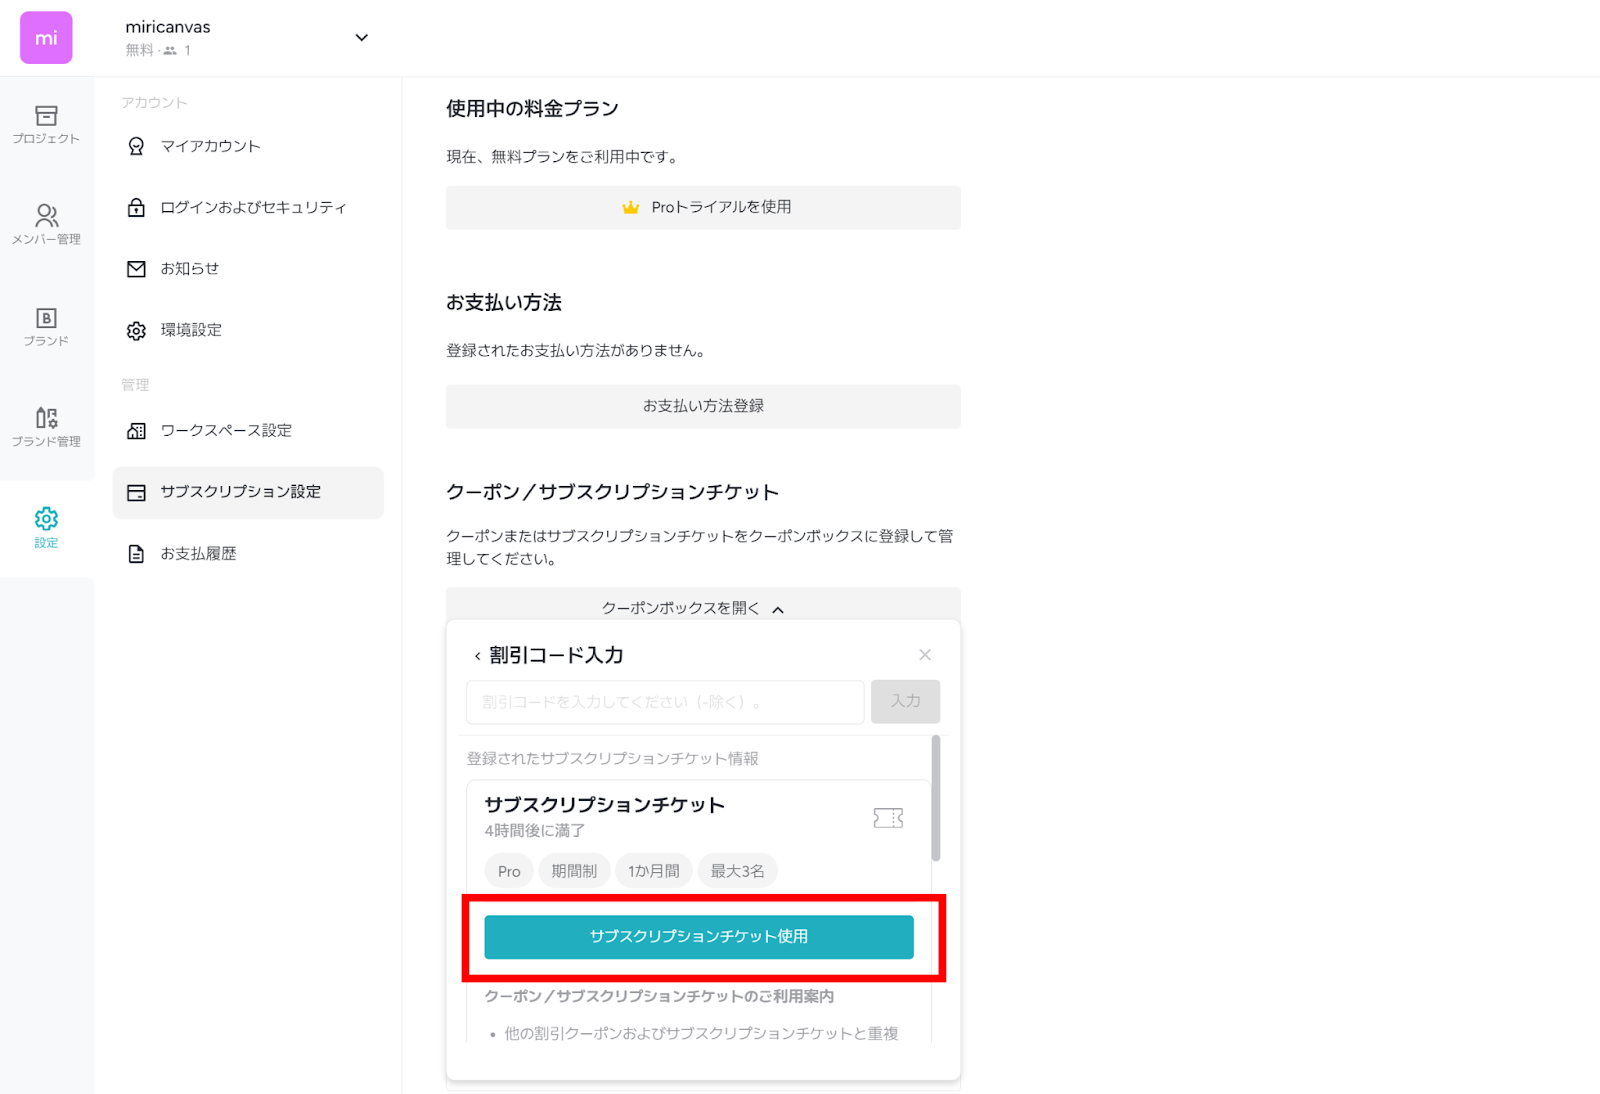Collapse the クーポンボックスを開く expander

(703, 607)
